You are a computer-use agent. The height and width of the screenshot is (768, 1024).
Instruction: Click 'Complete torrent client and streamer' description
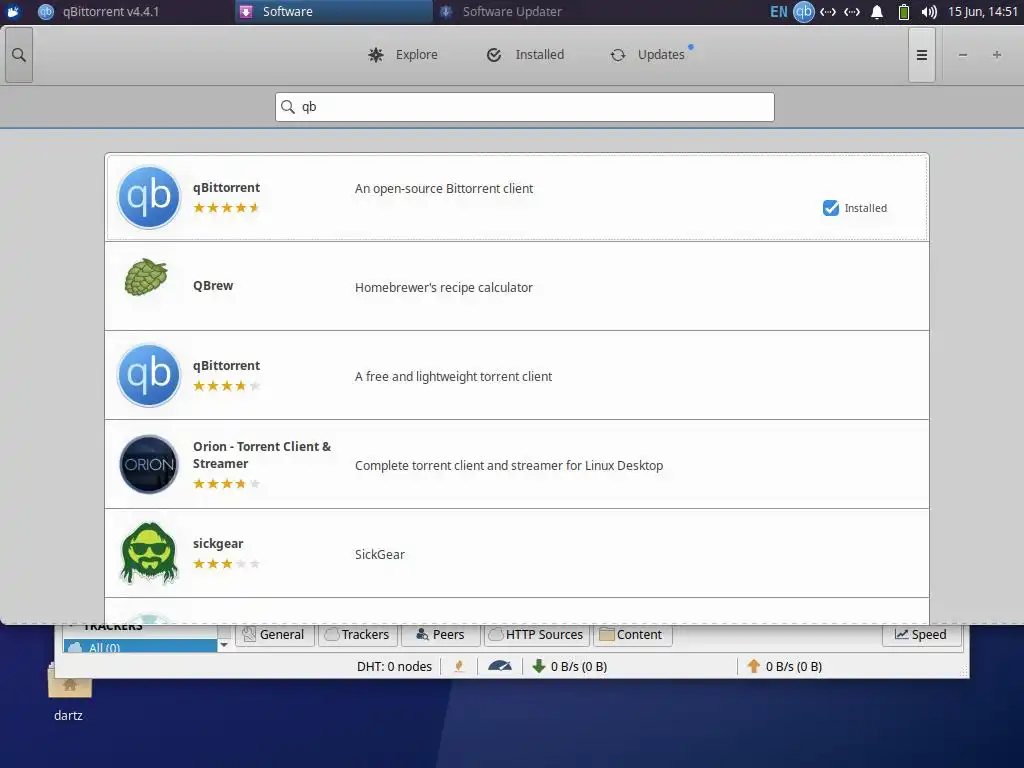point(509,466)
